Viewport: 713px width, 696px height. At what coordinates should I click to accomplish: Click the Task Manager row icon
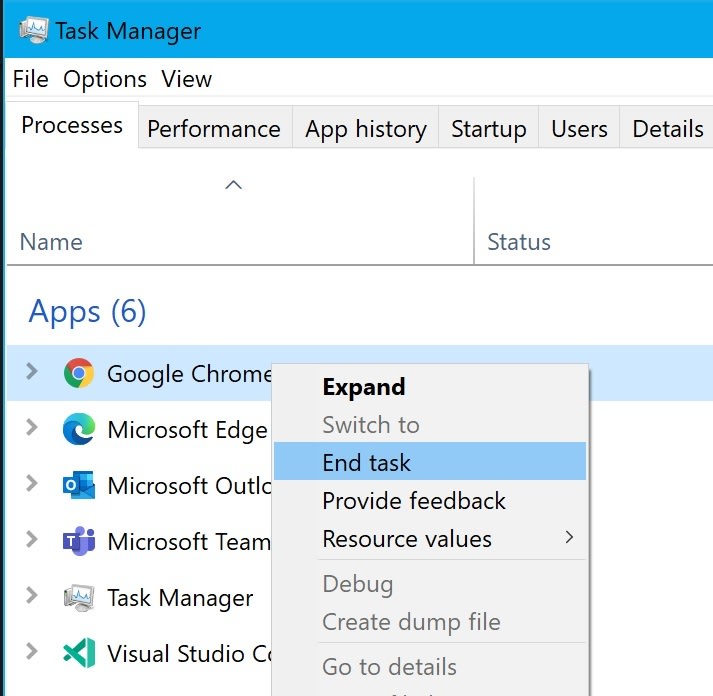pyautogui.click(x=79, y=597)
